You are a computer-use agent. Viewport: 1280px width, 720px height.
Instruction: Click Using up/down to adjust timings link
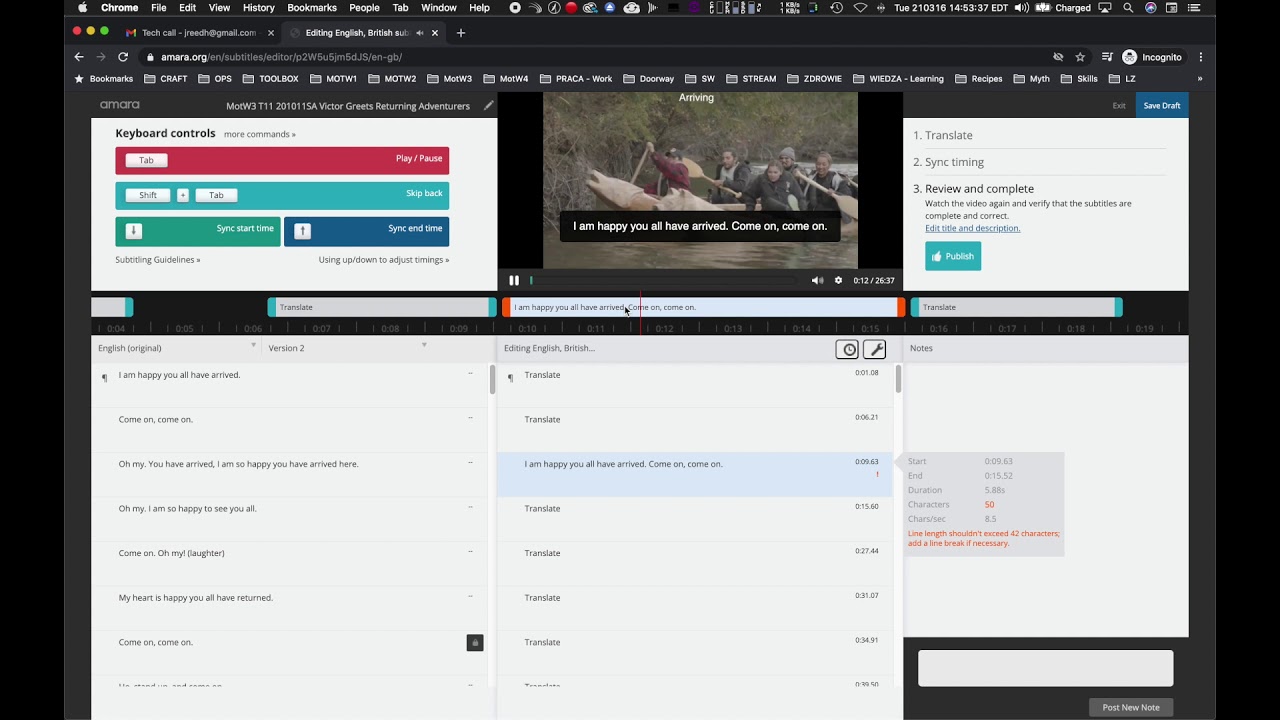pos(384,260)
